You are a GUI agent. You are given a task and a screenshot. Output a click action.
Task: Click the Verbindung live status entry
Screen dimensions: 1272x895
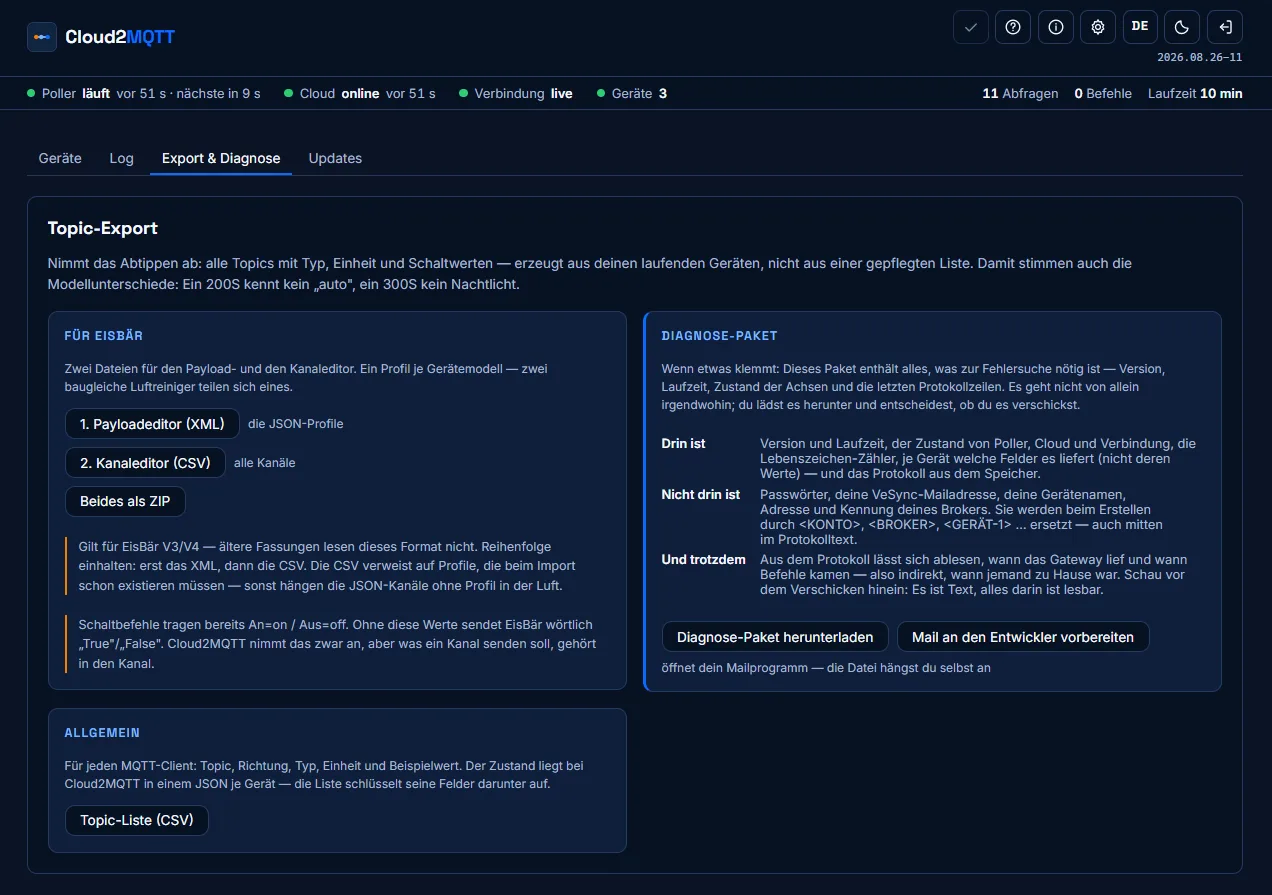516,93
